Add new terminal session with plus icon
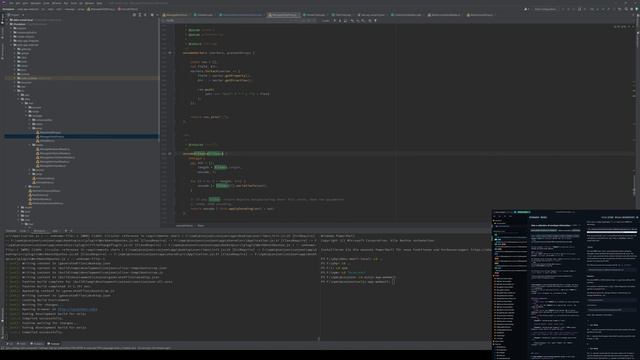 [x=66, y=231]
